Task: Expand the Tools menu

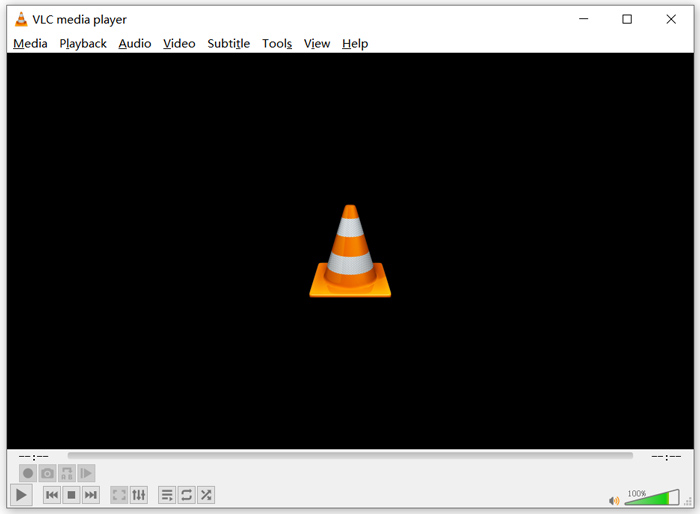Action: tap(277, 43)
